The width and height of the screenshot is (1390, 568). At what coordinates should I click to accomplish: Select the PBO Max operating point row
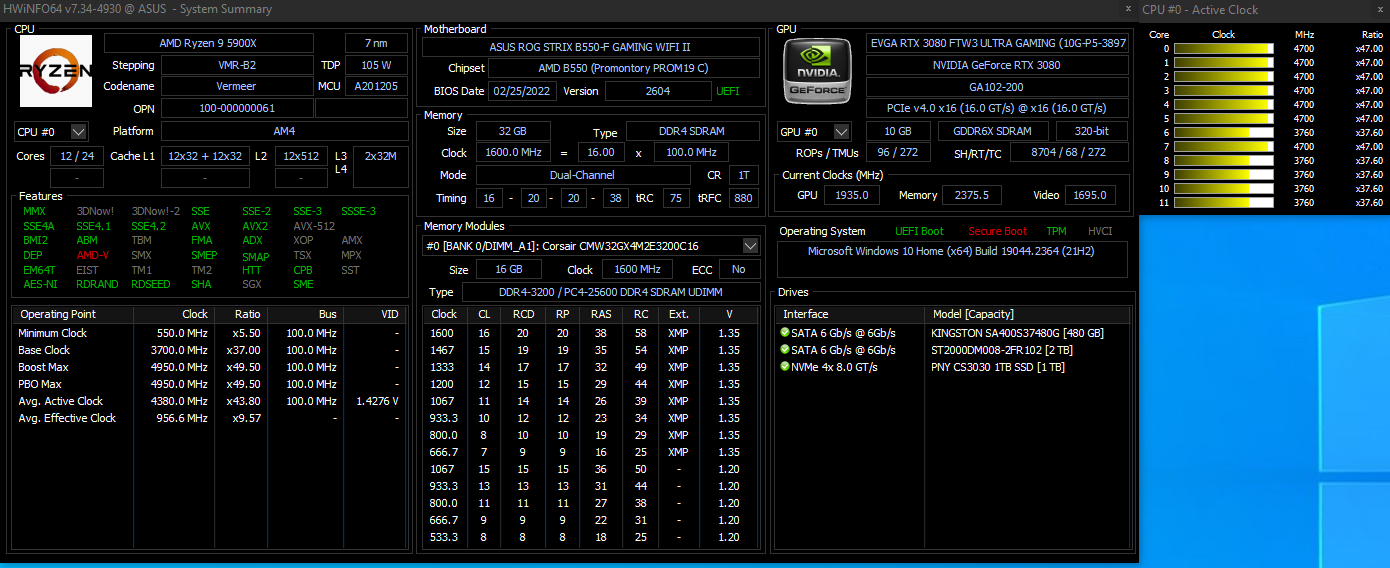(210, 384)
